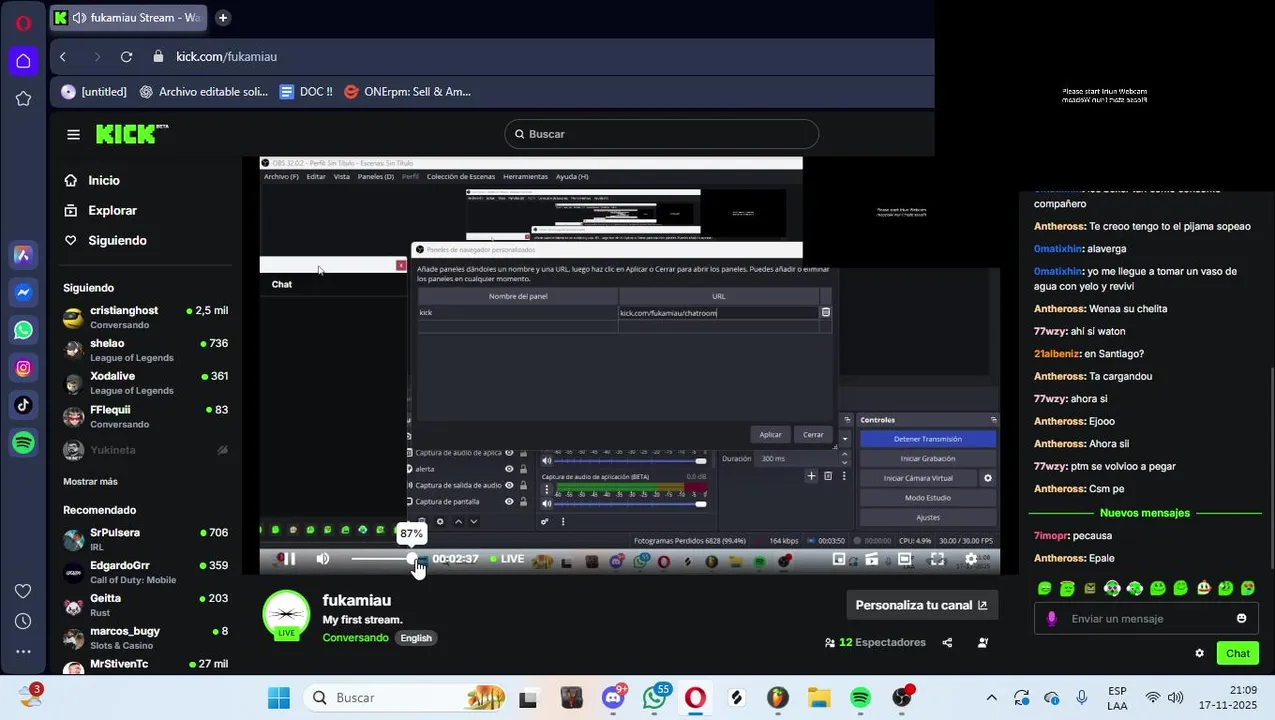Open WhatsApp in Opera sidebar
The height and width of the screenshot is (720, 1275).
point(23,330)
